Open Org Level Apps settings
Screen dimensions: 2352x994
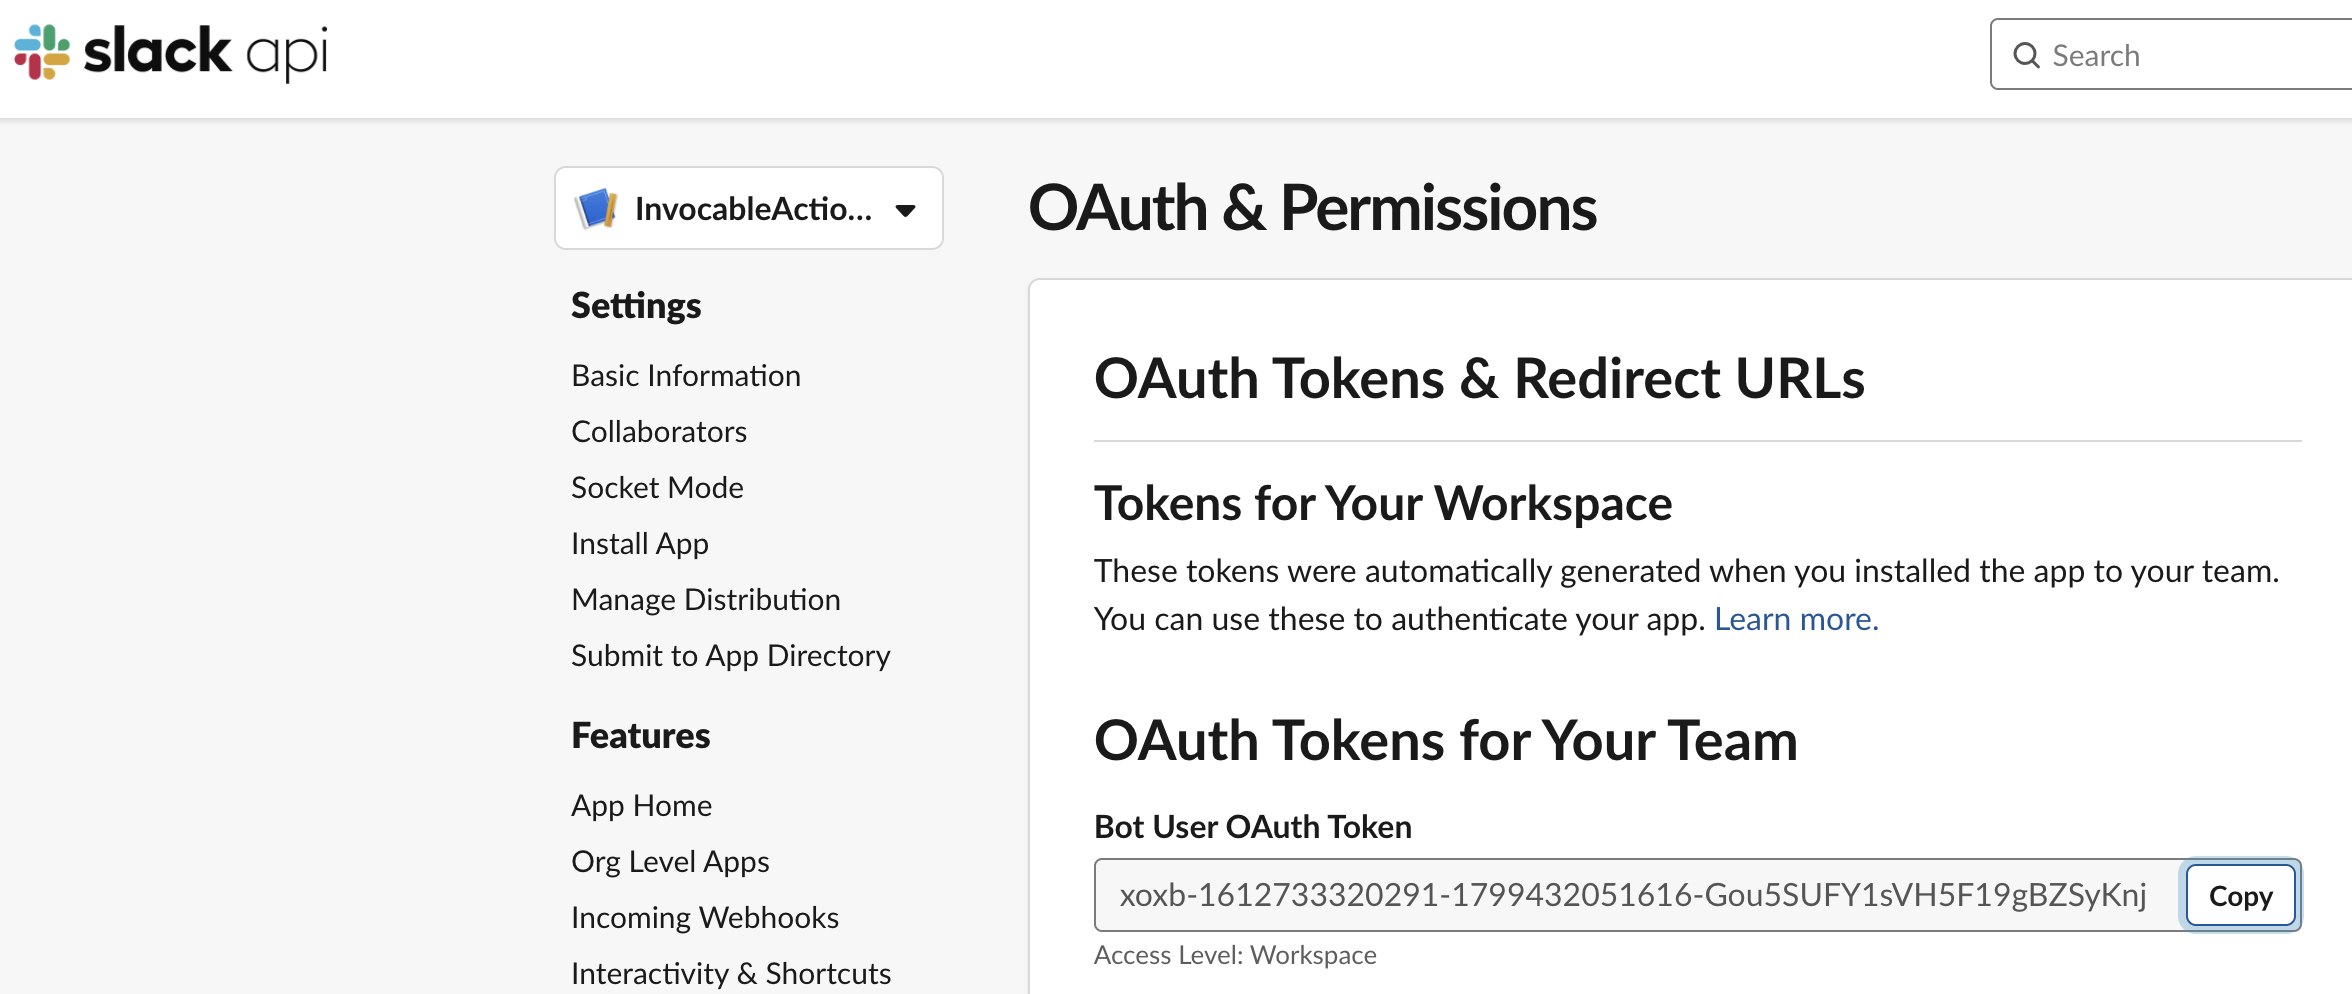670,861
